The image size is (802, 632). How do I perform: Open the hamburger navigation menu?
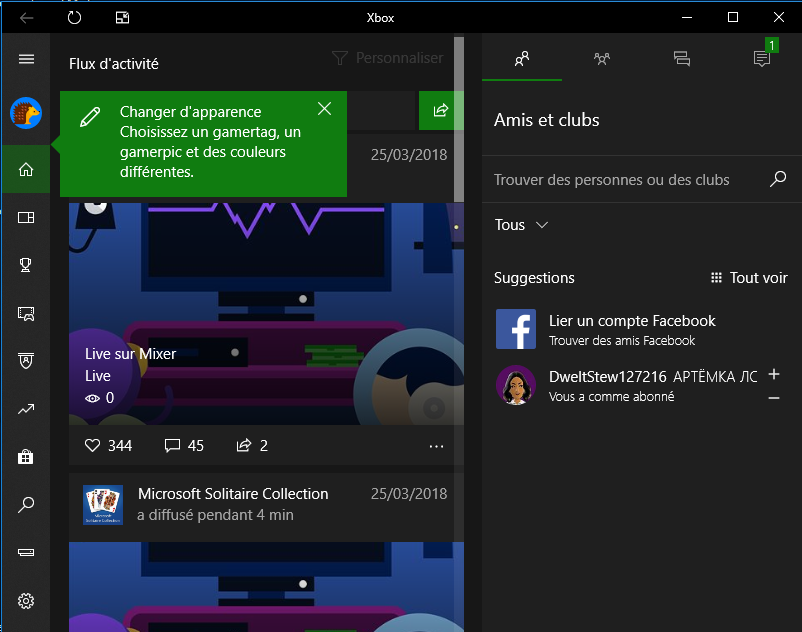click(26, 59)
